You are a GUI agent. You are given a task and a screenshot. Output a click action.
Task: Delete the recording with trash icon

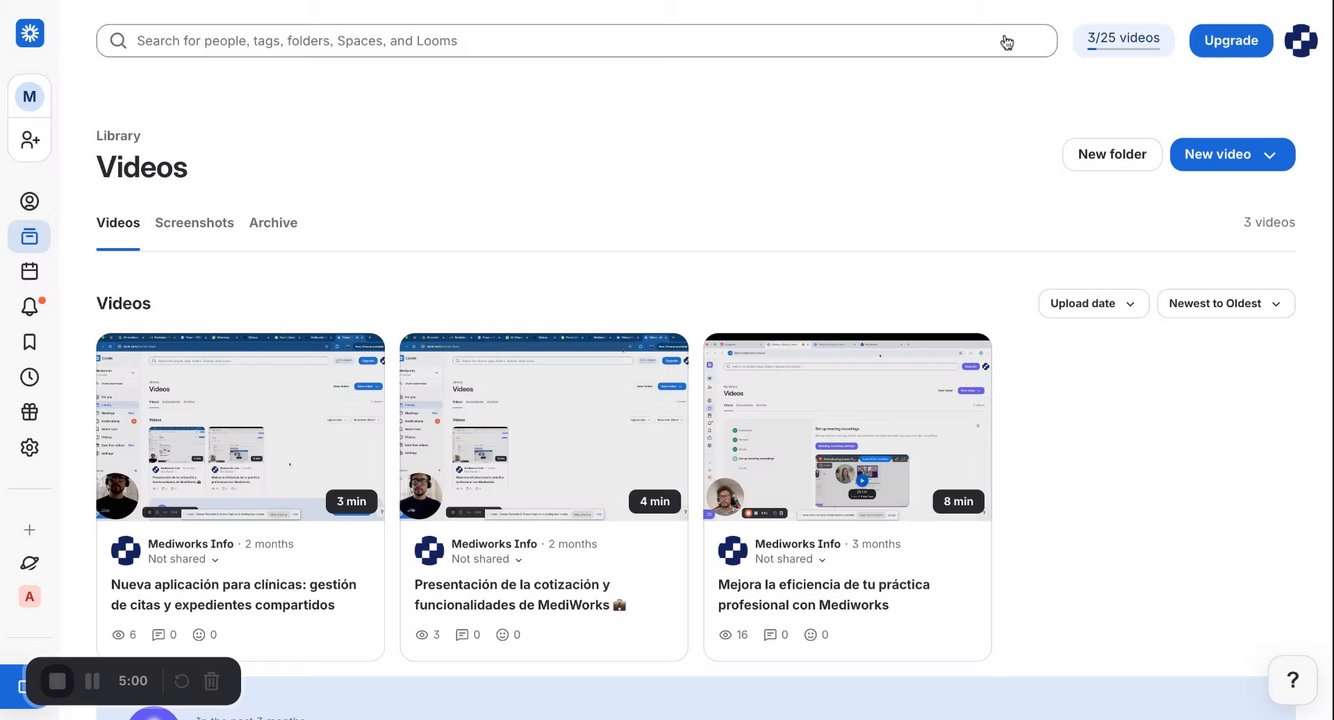[211, 681]
